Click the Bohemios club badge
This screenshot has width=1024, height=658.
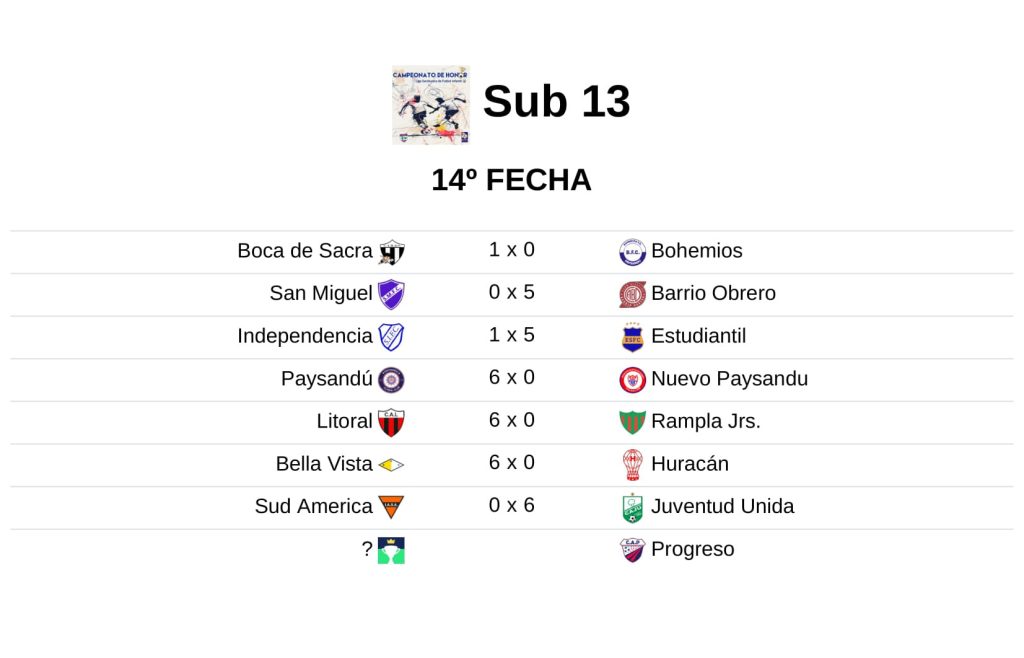pyautogui.click(x=632, y=252)
